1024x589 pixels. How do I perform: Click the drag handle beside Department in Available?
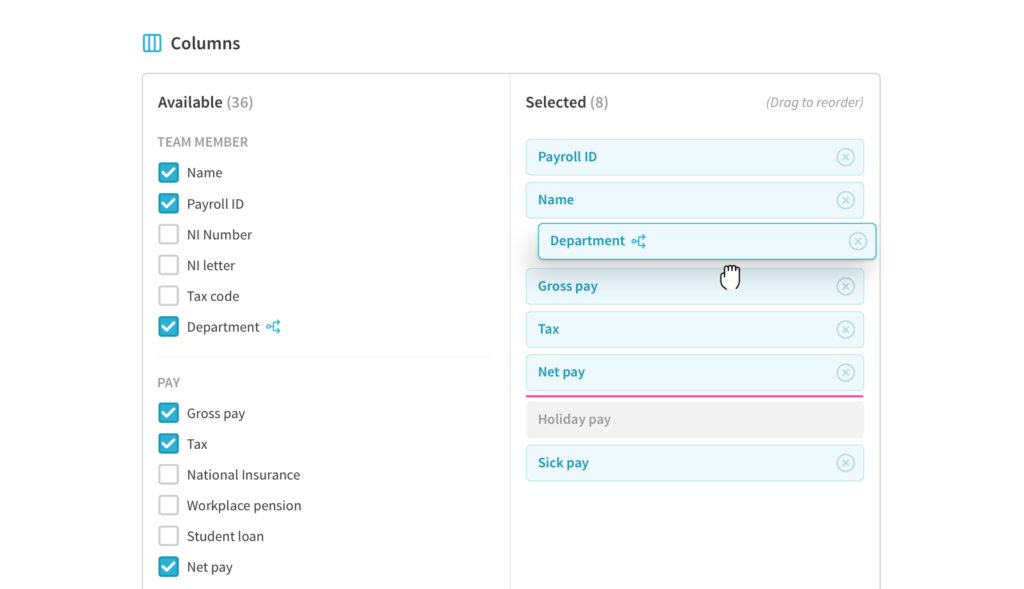[272, 327]
